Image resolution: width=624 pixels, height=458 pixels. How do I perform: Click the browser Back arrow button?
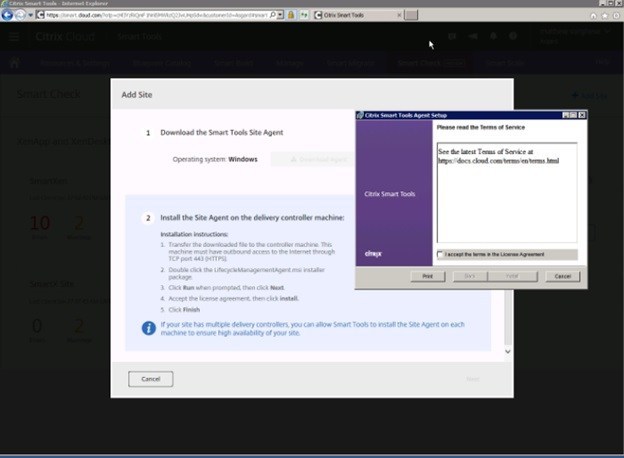coord(7,15)
